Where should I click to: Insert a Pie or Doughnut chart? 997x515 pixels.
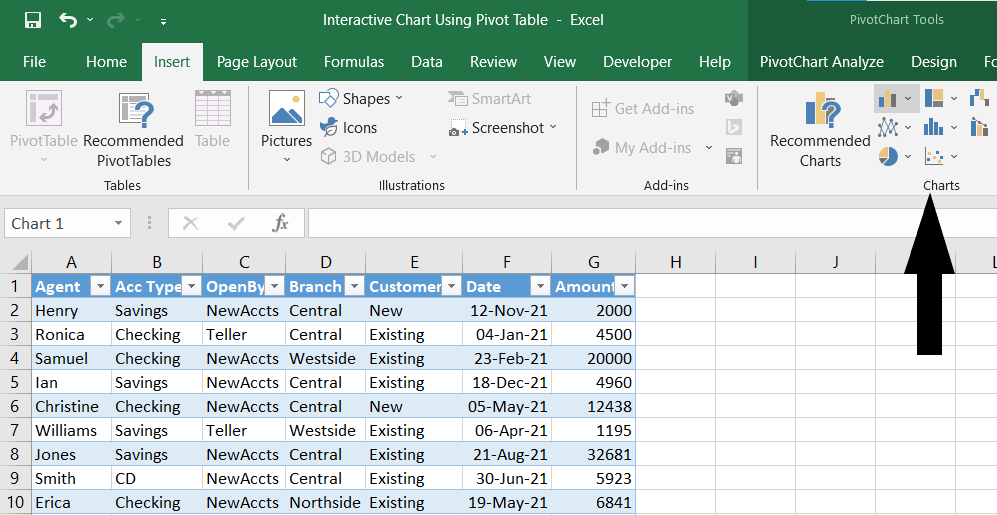pyautogui.click(x=887, y=156)
